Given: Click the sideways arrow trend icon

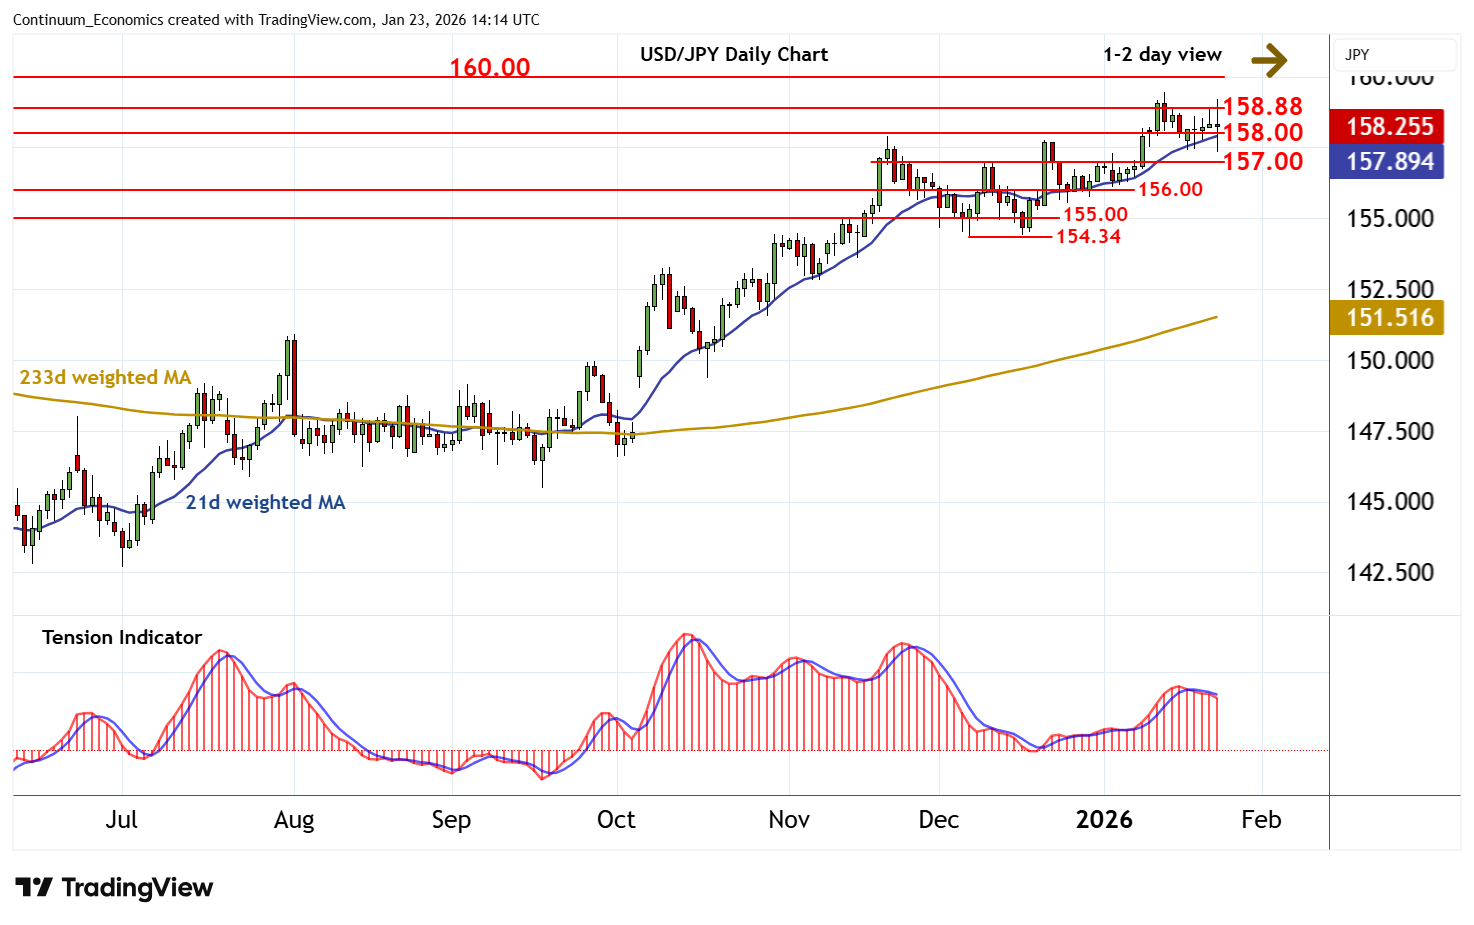Looking at the screenshot, I should point(1269,60).
